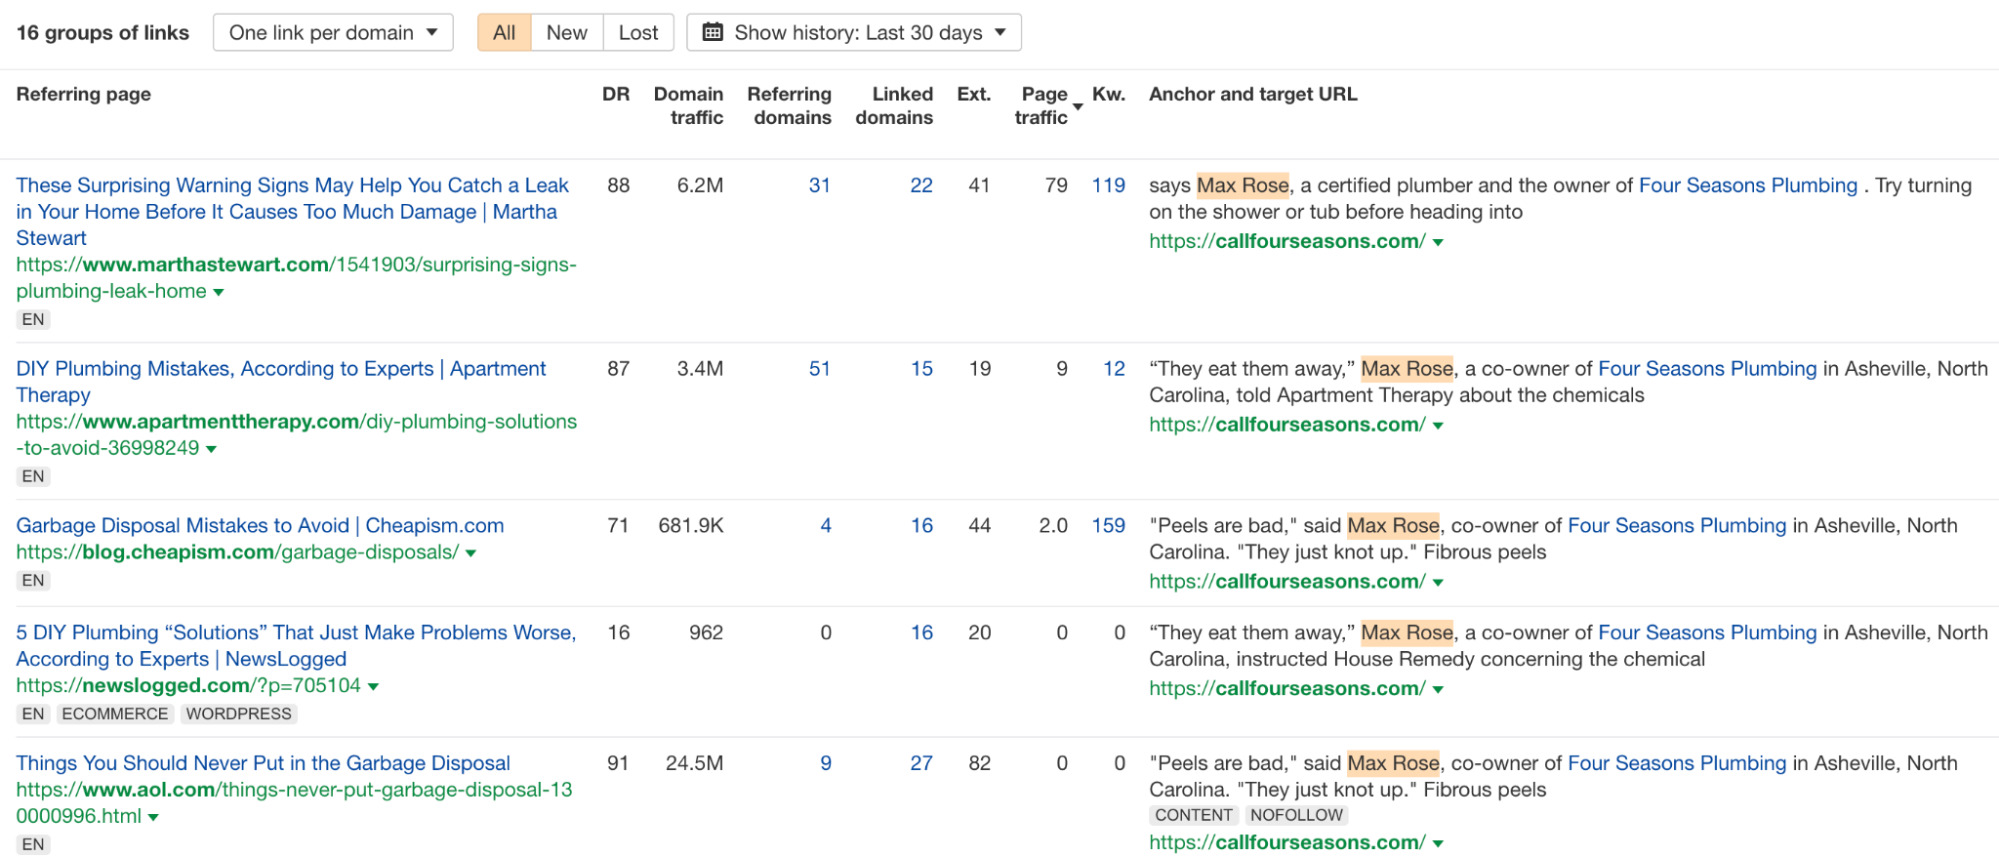Click linked domains value 27 for AOL row

(x=922, y=763)
